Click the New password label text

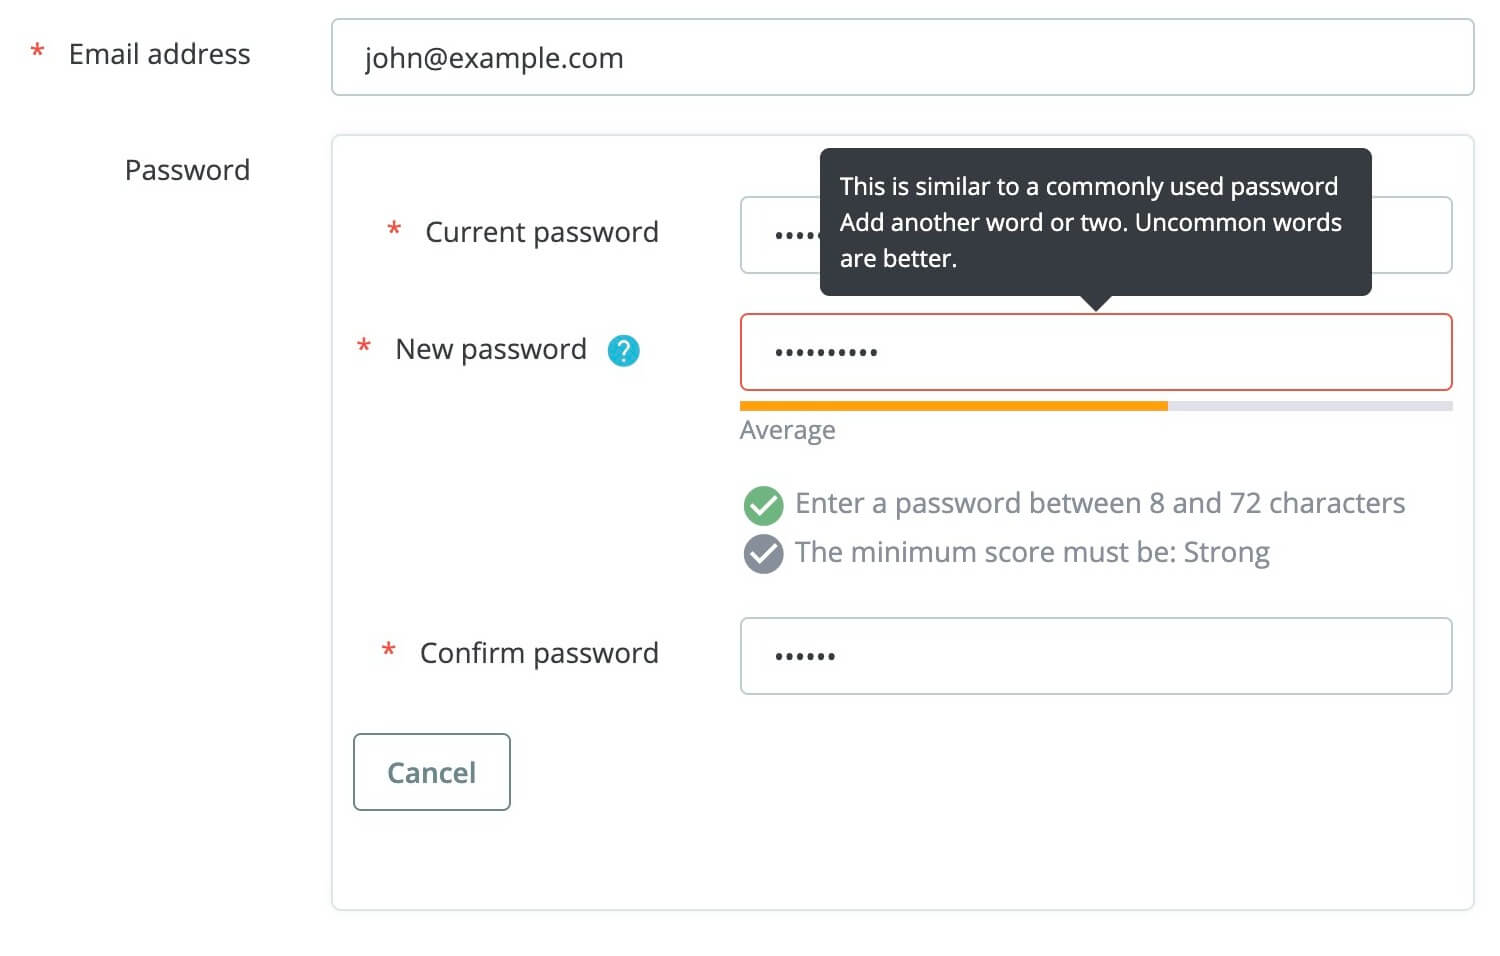[x=491, y=349]
